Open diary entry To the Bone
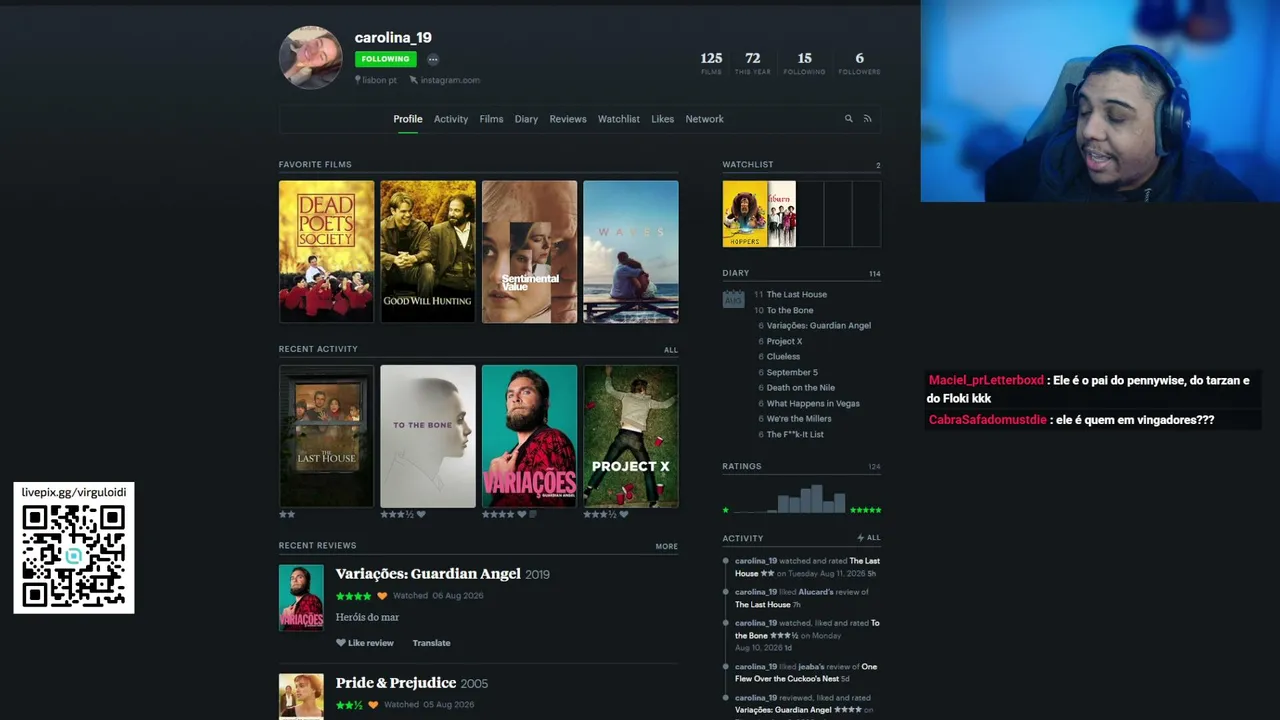The height and width of the screenshot is (720, 1280). [790, 311]
